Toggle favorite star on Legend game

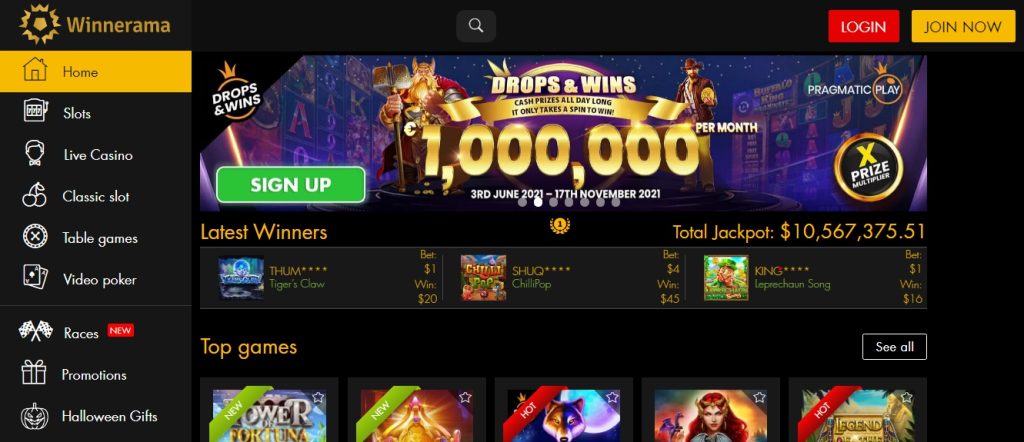click(906, 397)
